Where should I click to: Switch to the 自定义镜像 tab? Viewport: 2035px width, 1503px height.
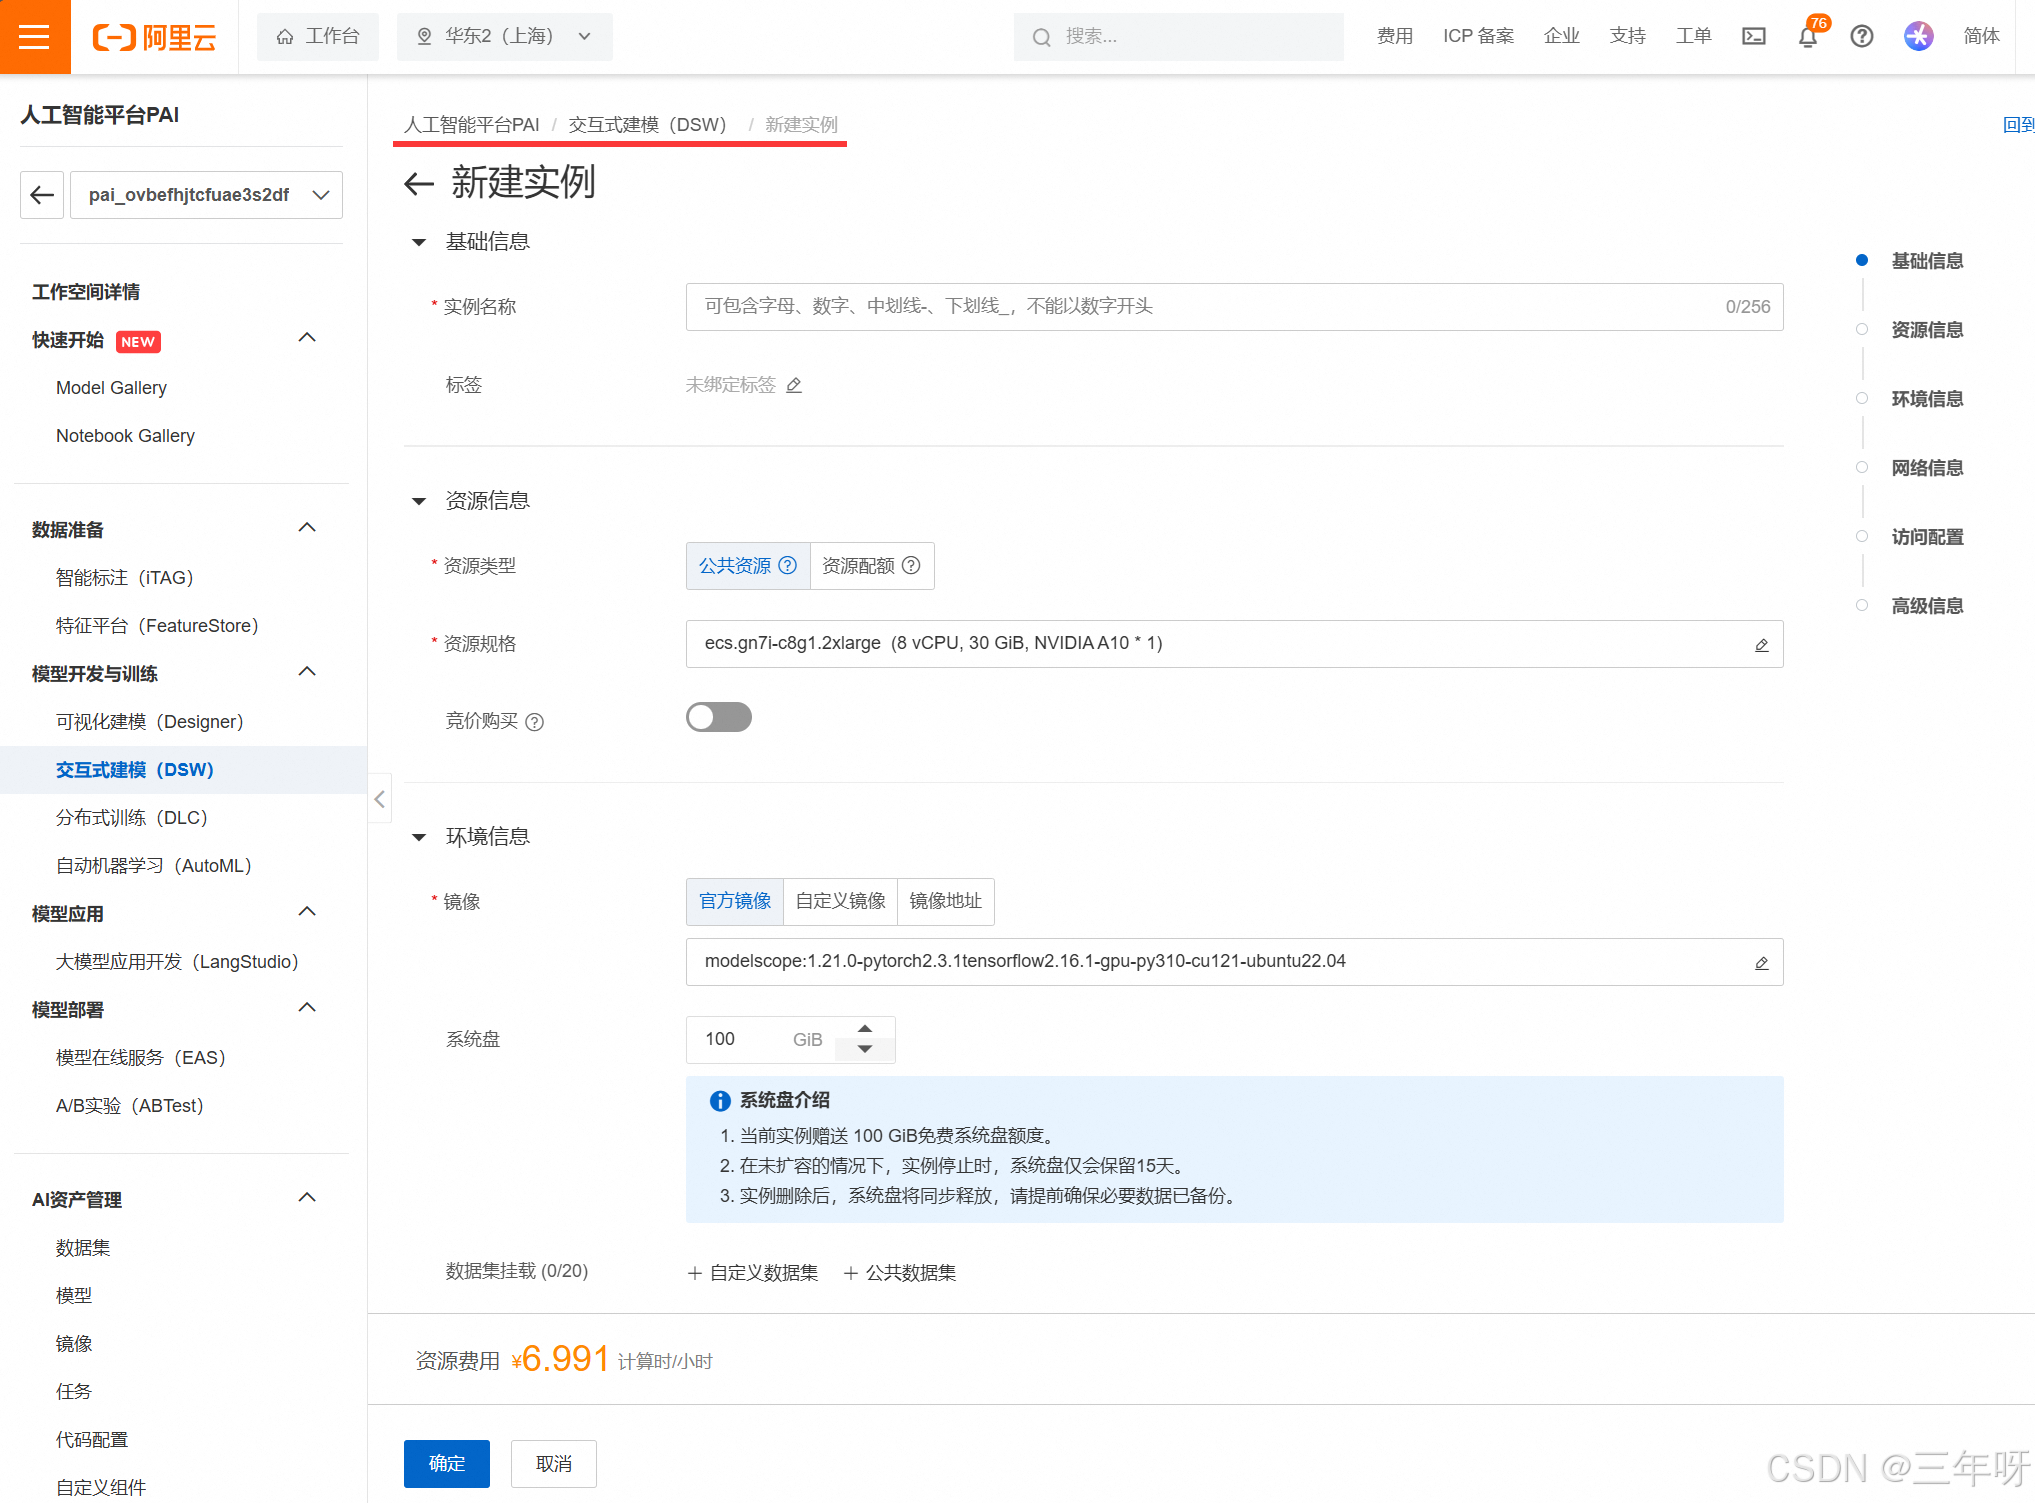coord(840,901)
